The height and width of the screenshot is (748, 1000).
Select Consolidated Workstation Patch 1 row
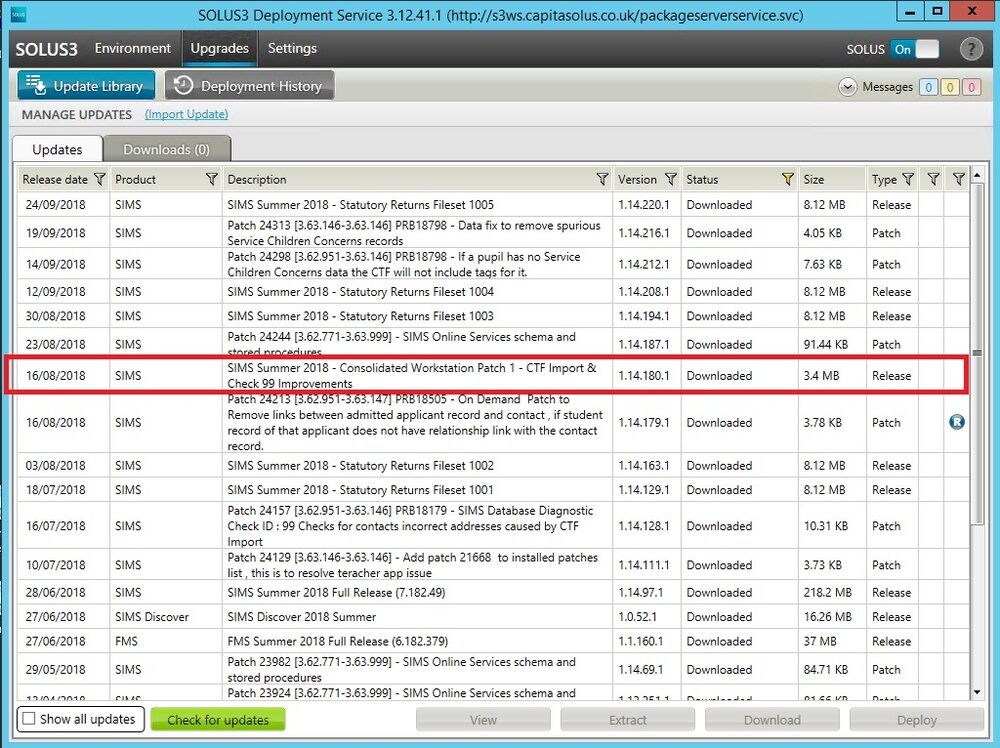[493, 376]
